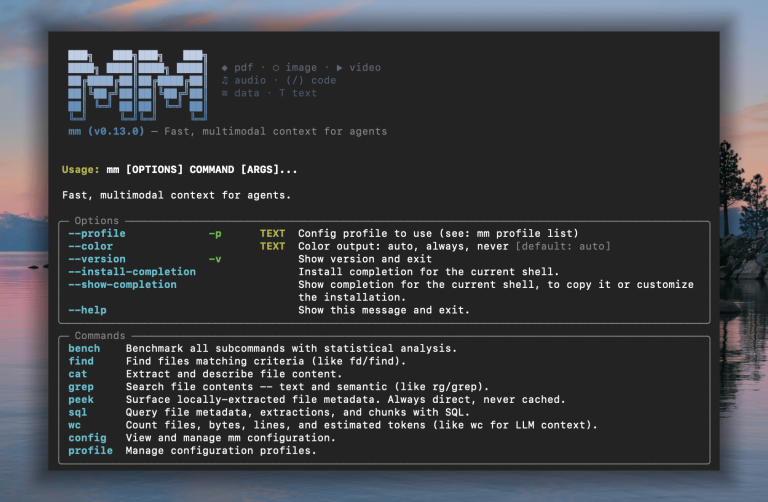Click the 'find' command
The image size is (768, 502).
pos(81,361)
